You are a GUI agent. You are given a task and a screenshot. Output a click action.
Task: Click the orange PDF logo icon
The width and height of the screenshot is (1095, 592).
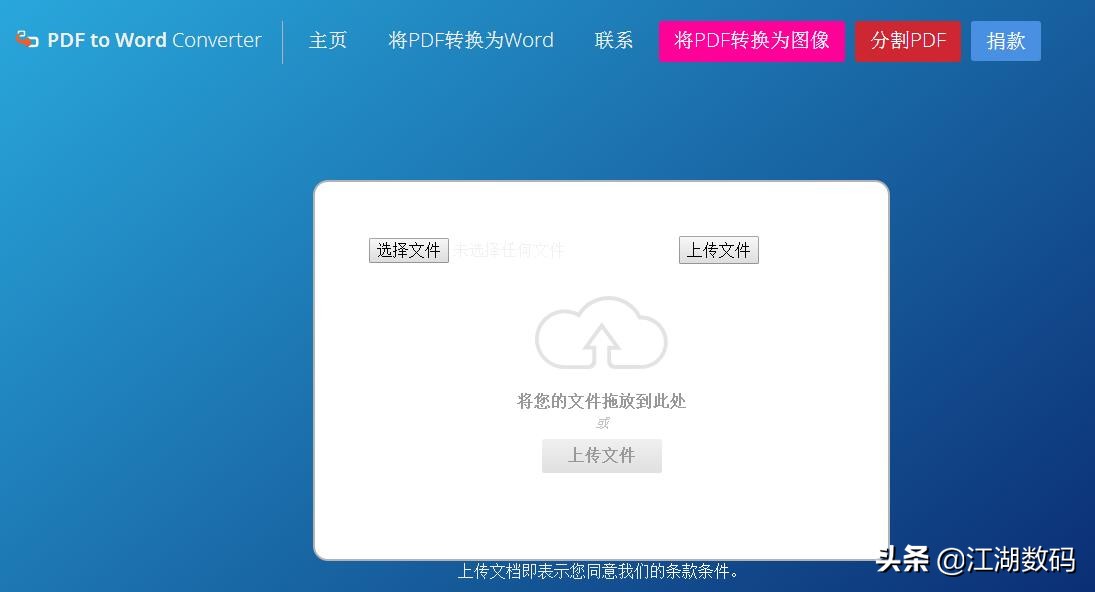[26, 40]
